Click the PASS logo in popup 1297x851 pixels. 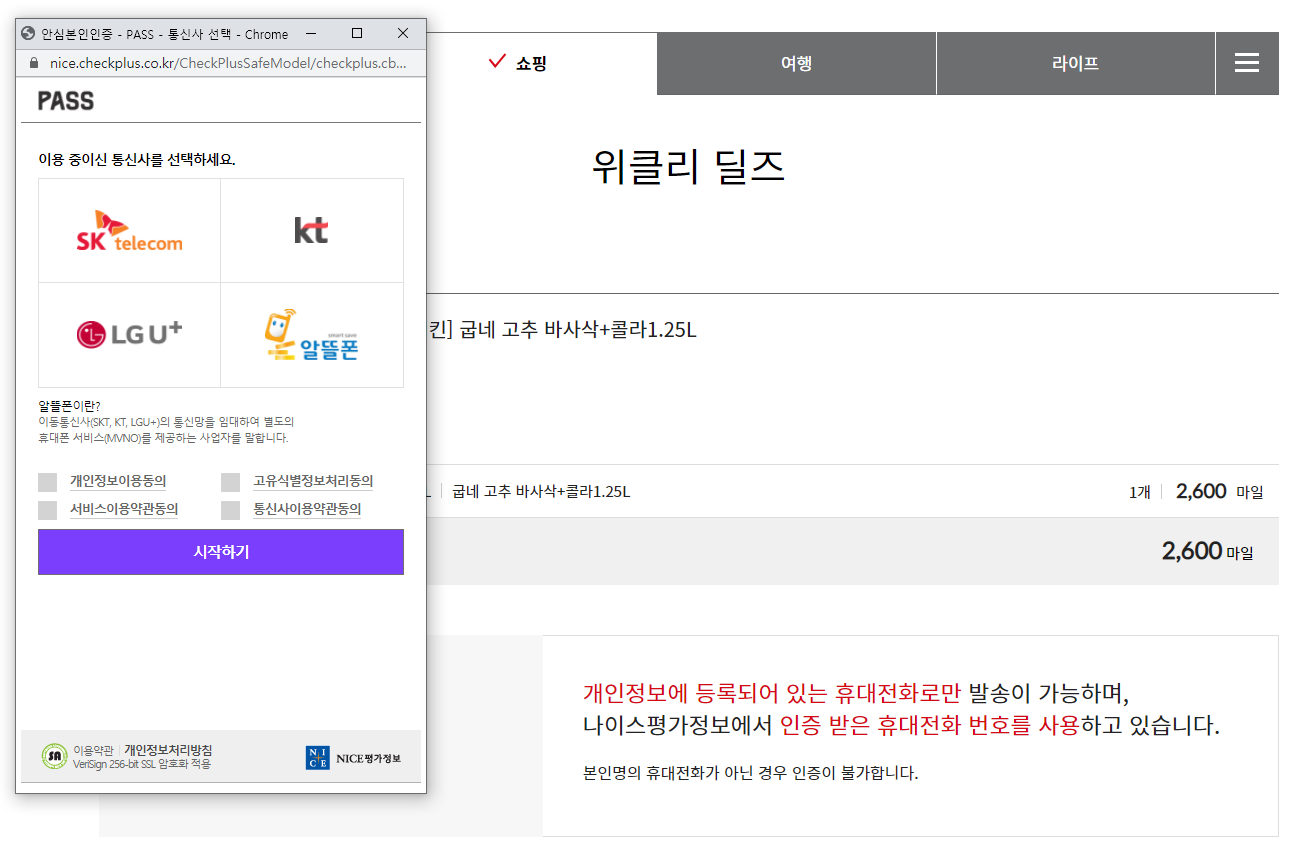[66, 100]
